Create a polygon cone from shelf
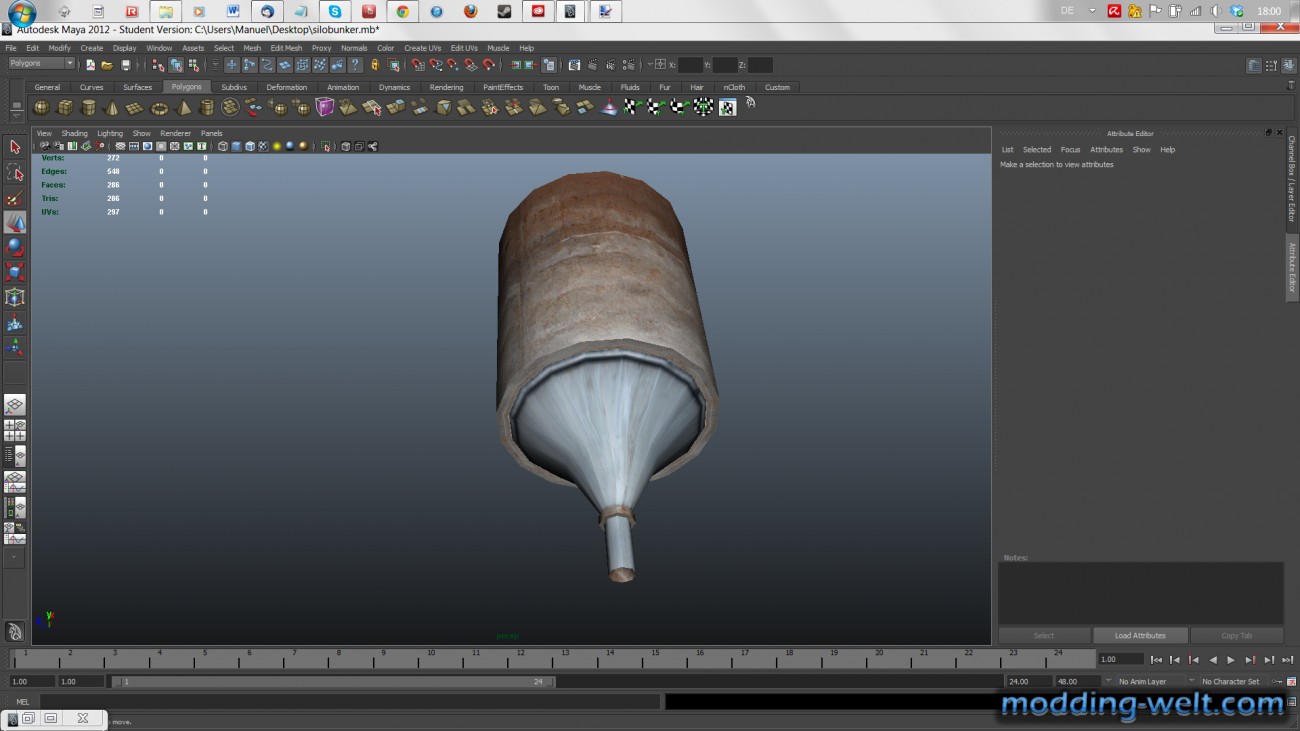This screenshot has width=1300, height=731. 112,107
